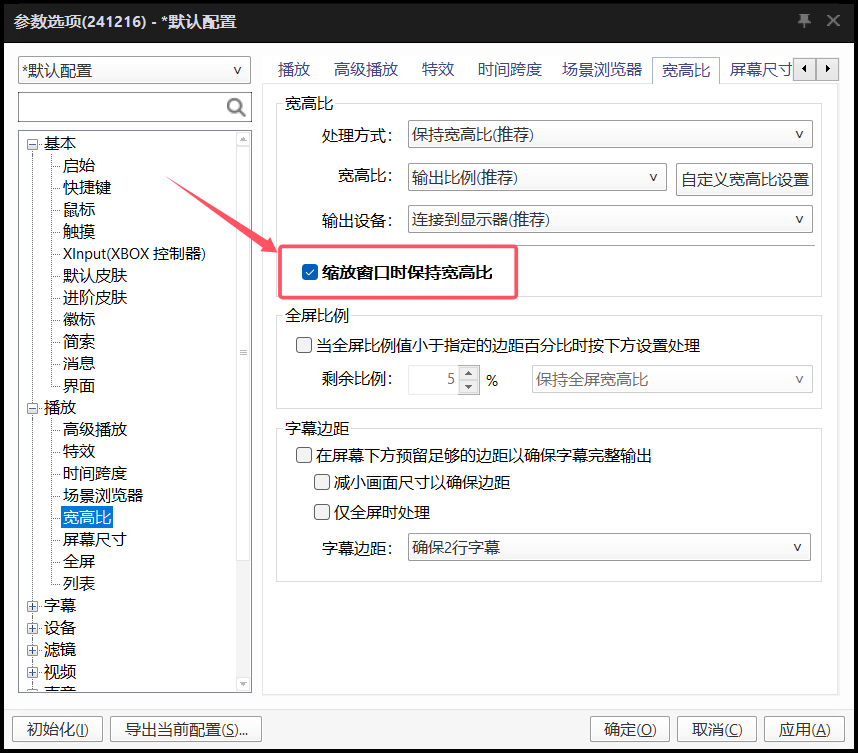The height and width of the screenshot is (753, 858).
Task: Open the 字幕边距 dropdown
Action: 609,548
